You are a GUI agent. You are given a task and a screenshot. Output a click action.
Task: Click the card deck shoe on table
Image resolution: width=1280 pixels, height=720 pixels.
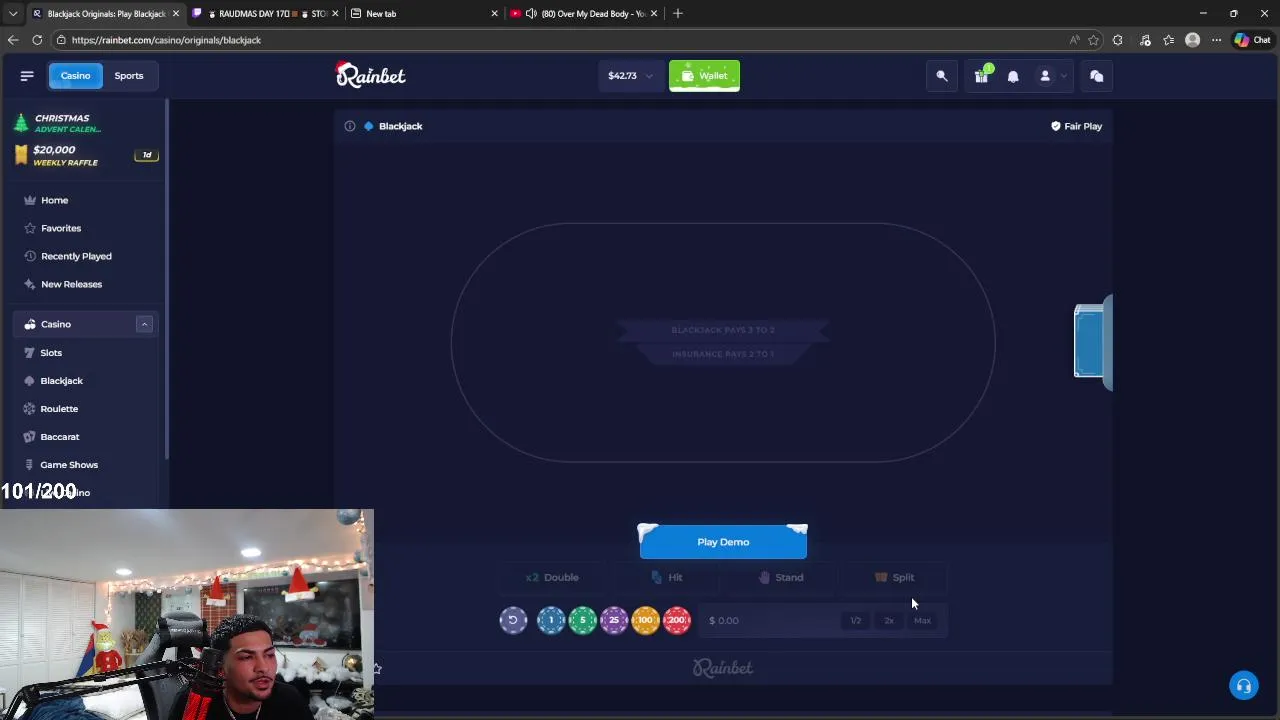tap(1092, 341)
